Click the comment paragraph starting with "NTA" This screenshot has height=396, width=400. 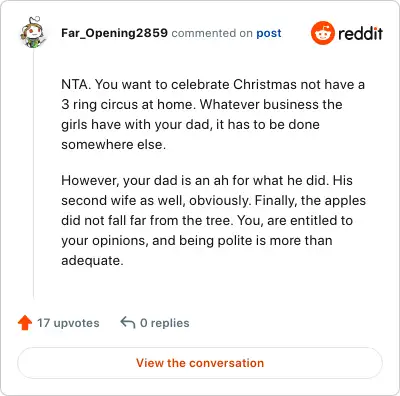(213, 114)
